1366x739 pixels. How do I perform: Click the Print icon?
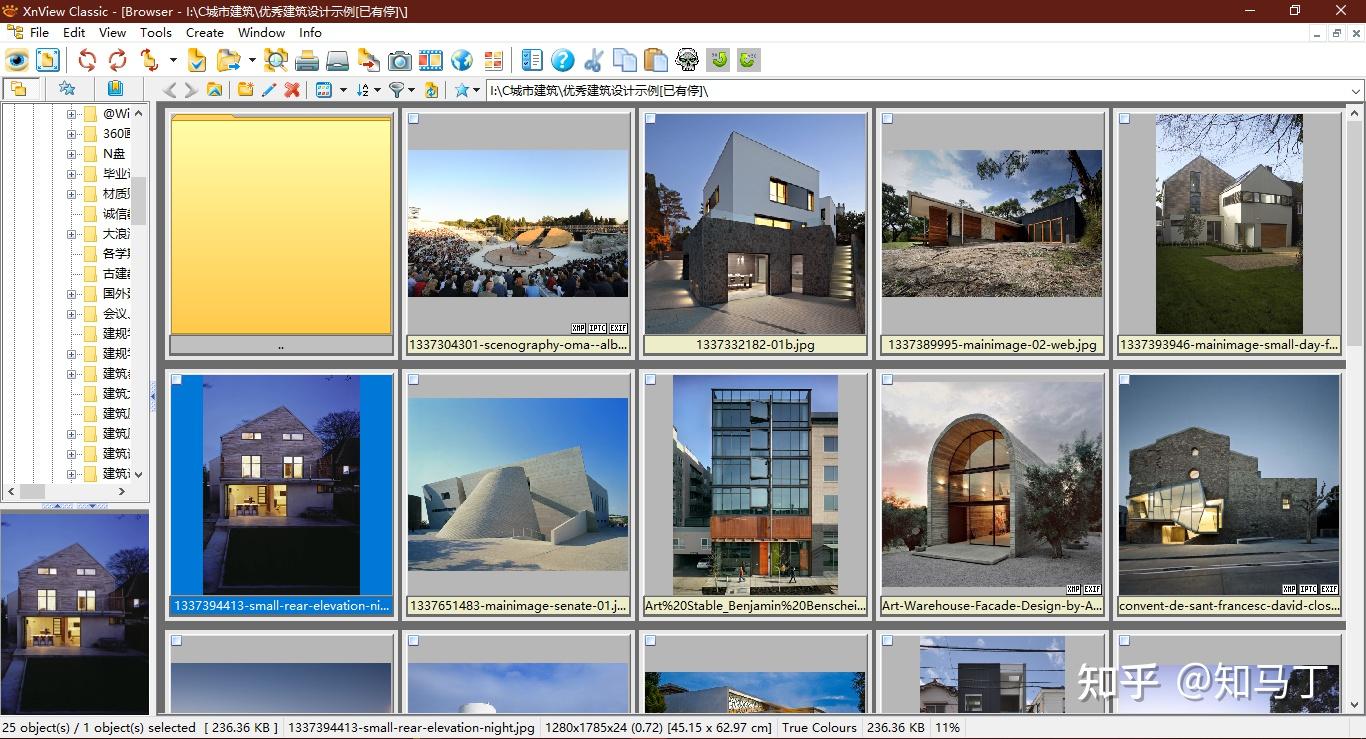coord(307,60)
